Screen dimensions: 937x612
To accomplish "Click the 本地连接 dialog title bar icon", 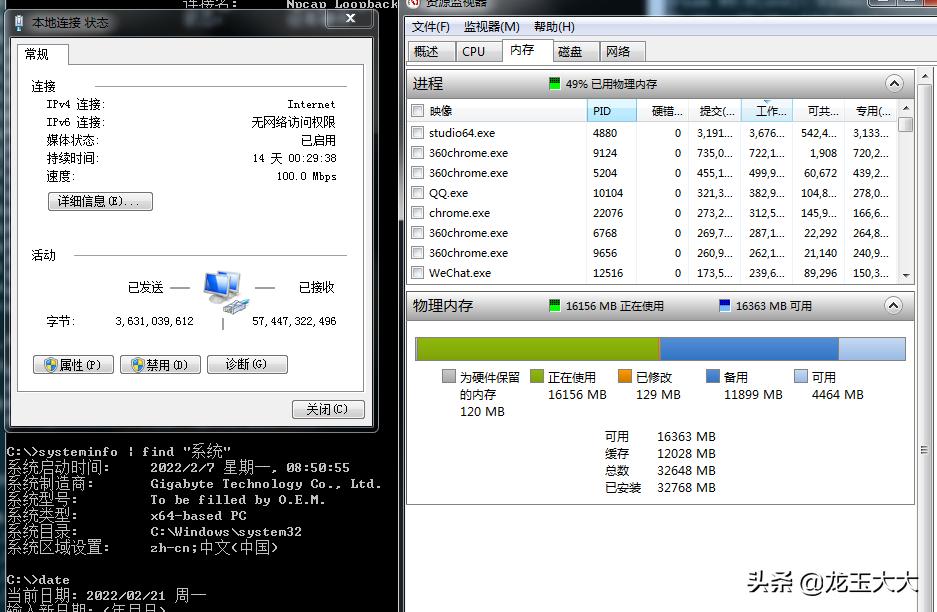I will pyautogui.click(x=17, y=22).
